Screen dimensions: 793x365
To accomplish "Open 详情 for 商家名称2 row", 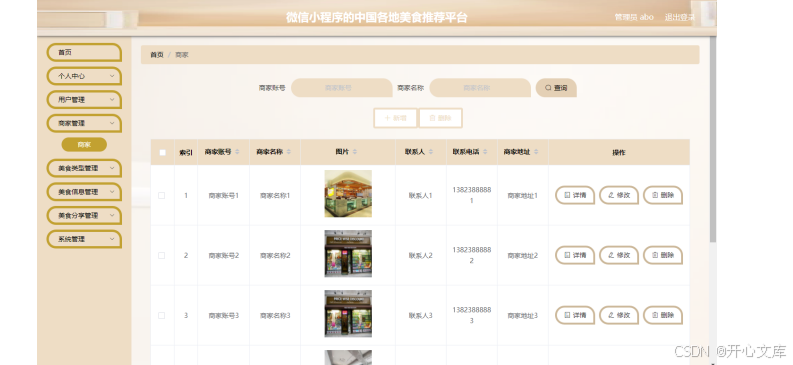I will pyautogui.click(x=575, y=255).
